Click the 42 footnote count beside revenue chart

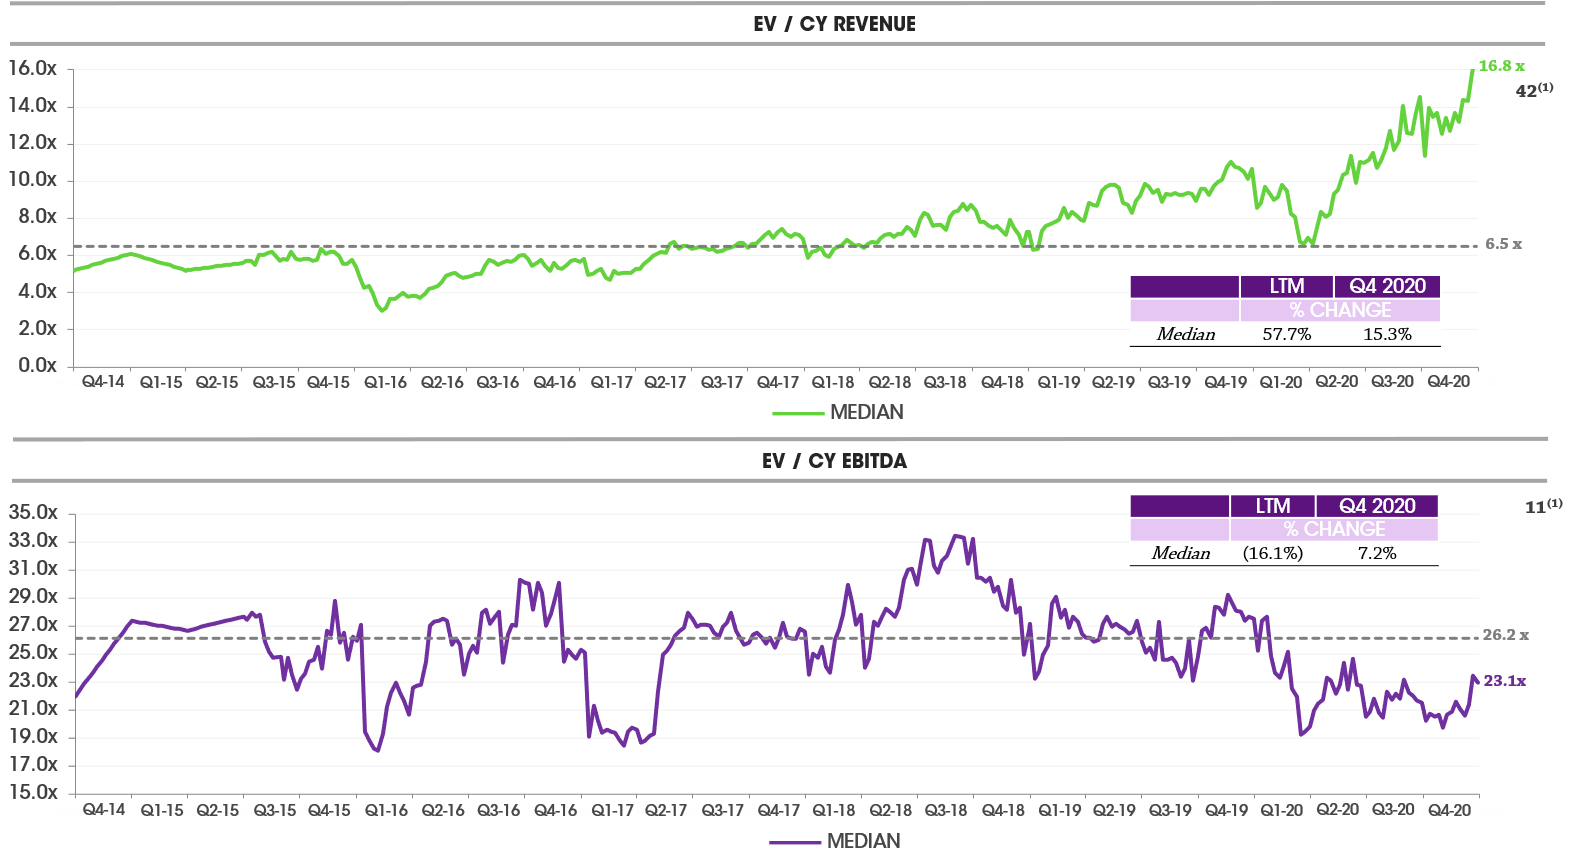pos(1534,90)
